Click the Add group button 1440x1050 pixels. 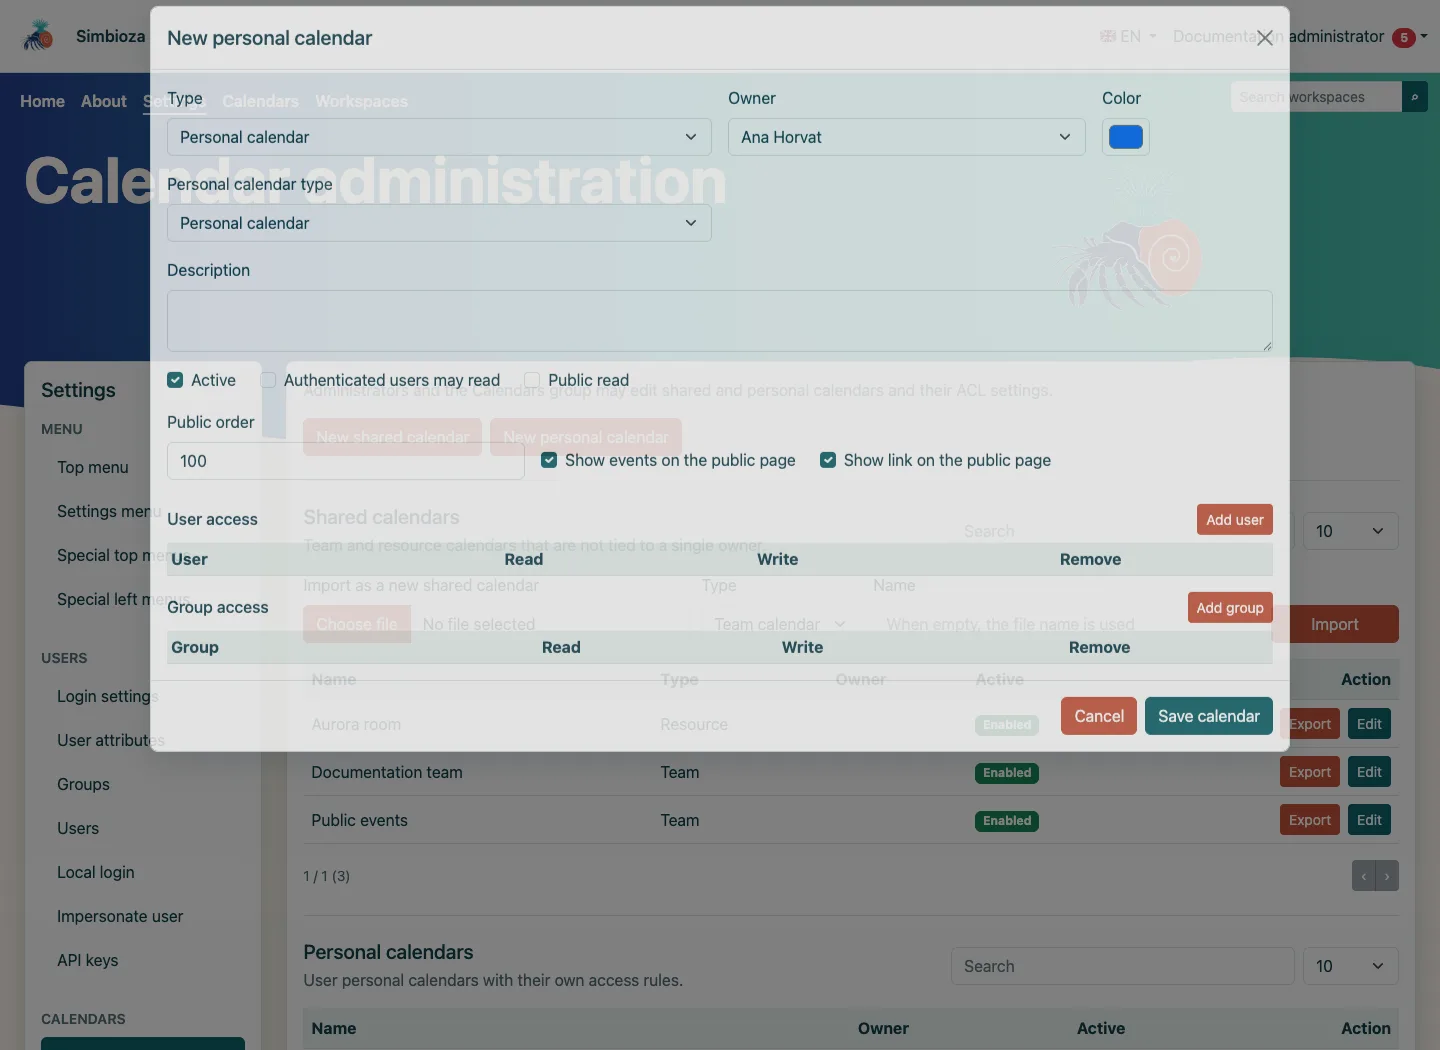[1230, 607]
